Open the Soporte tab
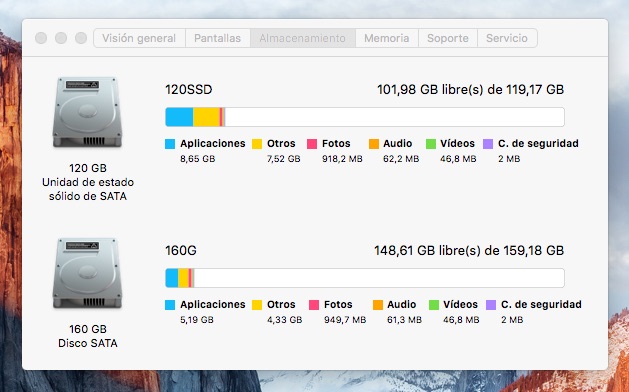This screenshot has height=392, width=629. point(448,38)
